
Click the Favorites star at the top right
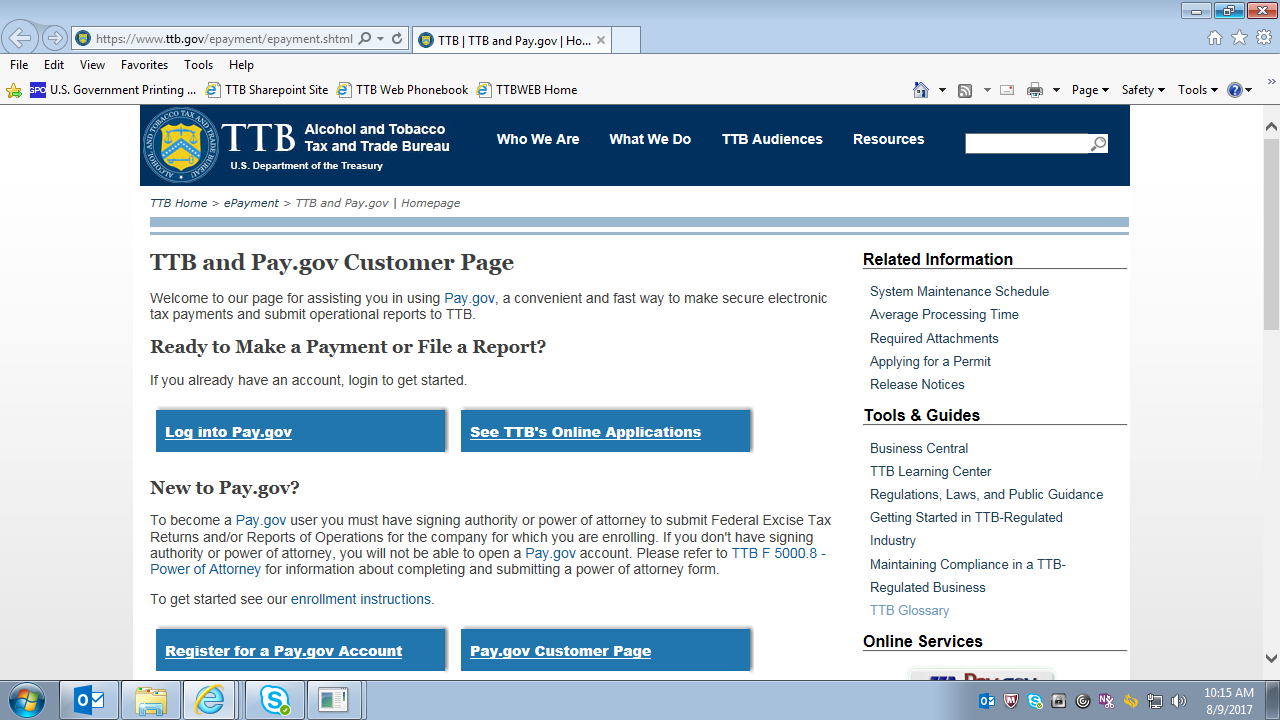coord(1239,38)
